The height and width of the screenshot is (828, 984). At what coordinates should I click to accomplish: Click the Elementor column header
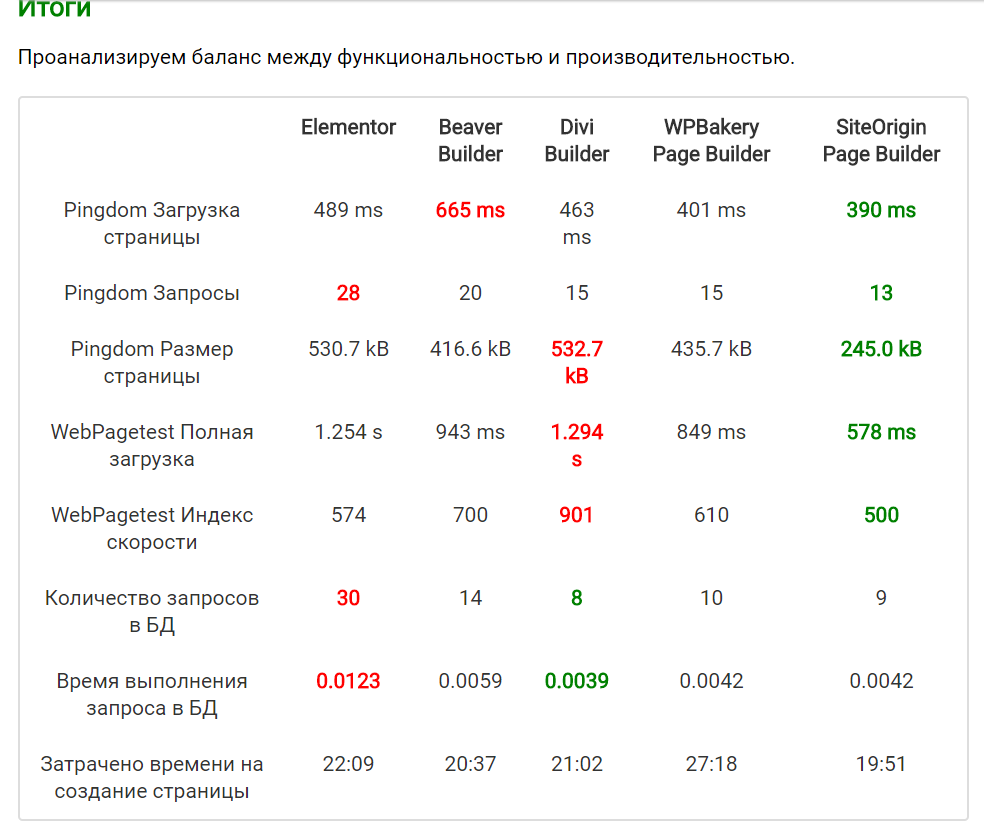[x=348, y=127]
